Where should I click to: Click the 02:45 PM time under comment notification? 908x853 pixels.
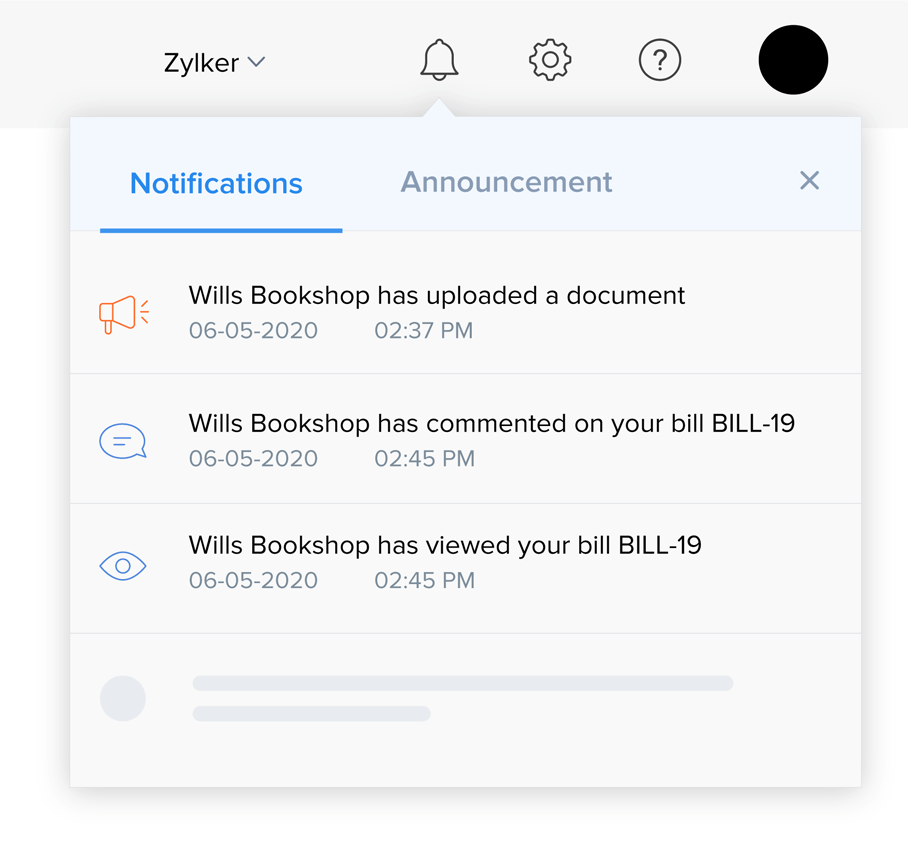click(x=424, y=459)
